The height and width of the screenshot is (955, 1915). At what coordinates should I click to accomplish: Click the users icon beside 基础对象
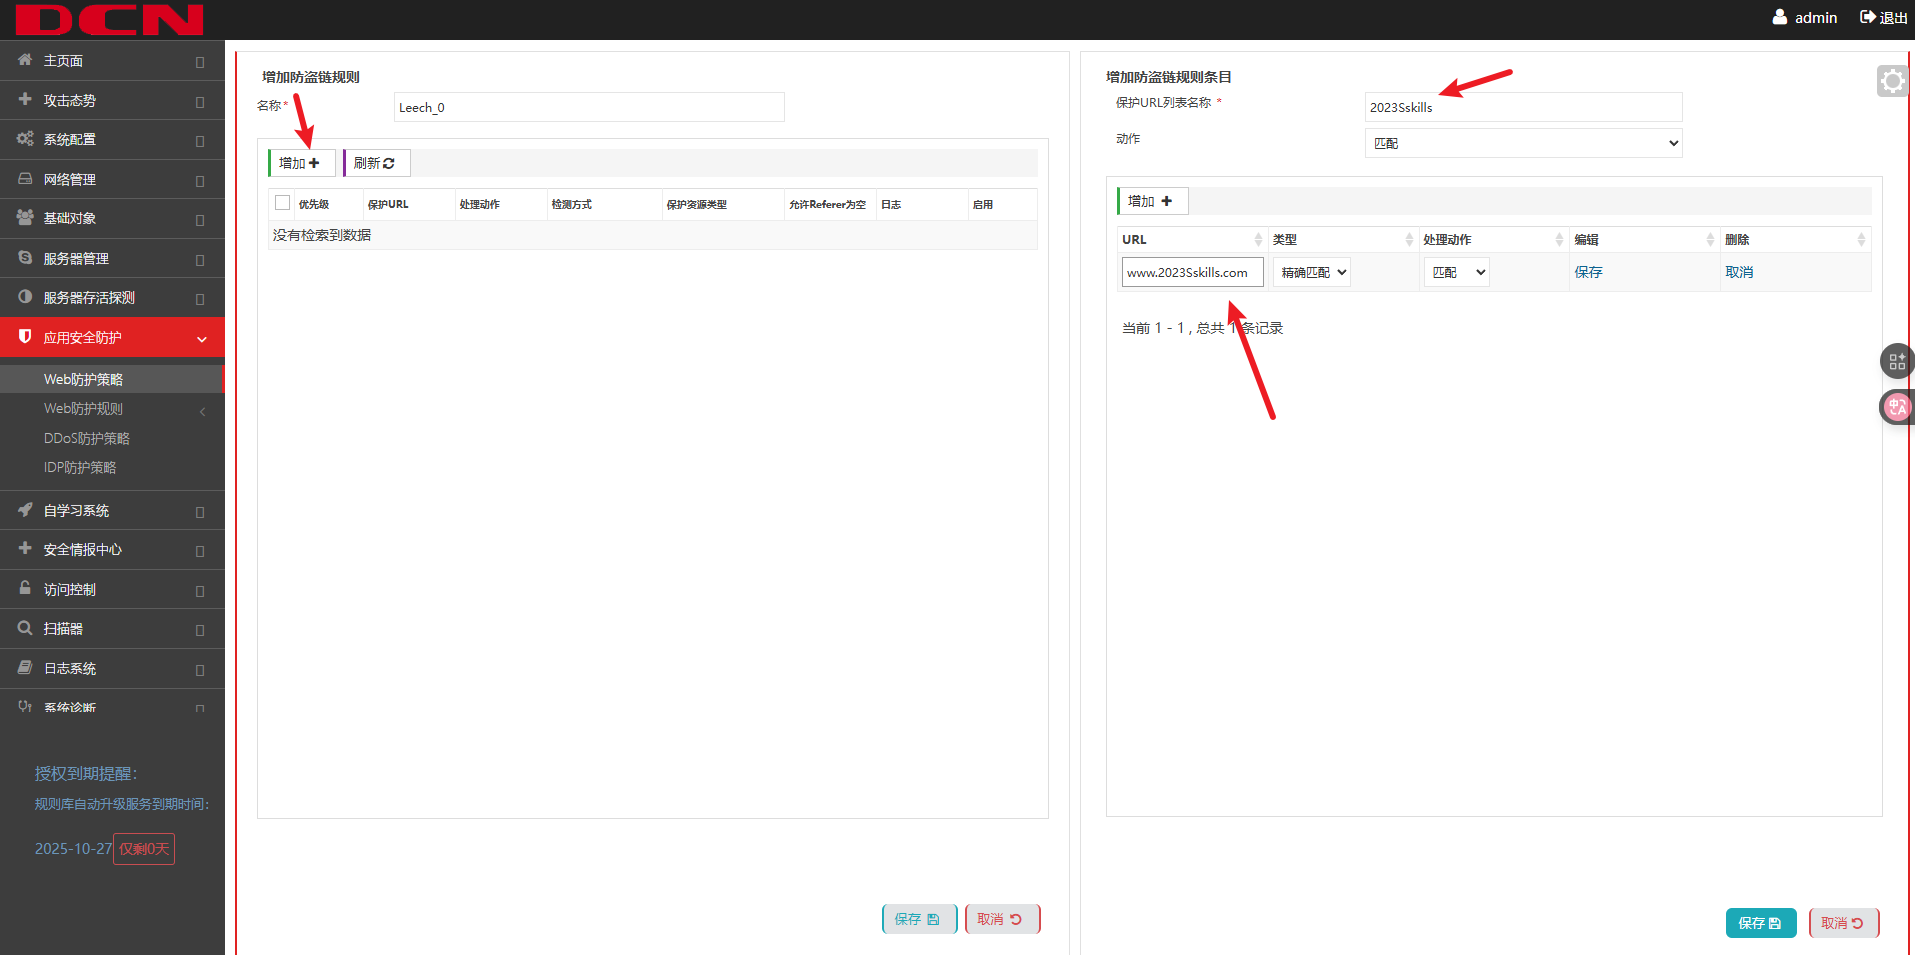[x=25, y=217]
